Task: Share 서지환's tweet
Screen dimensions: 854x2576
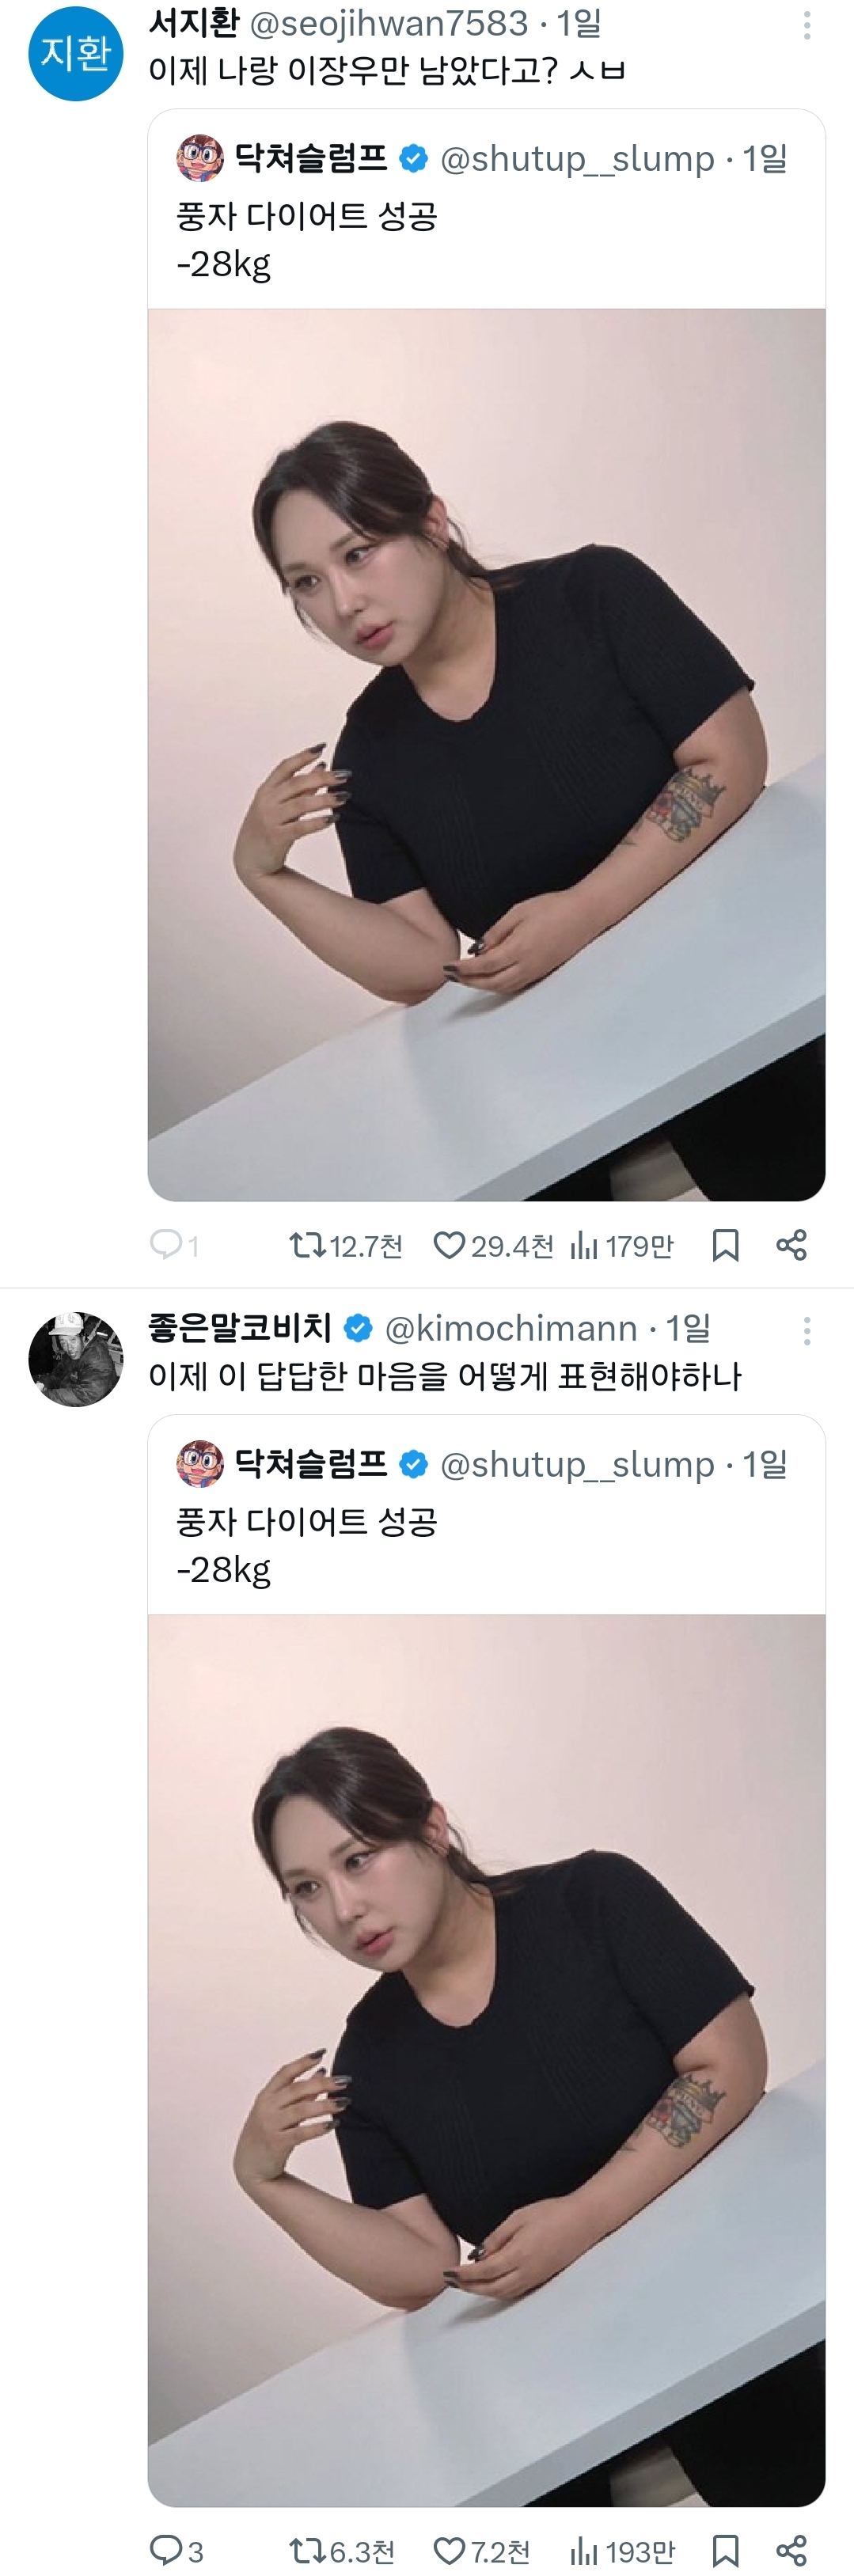Action: (791, 1245)
